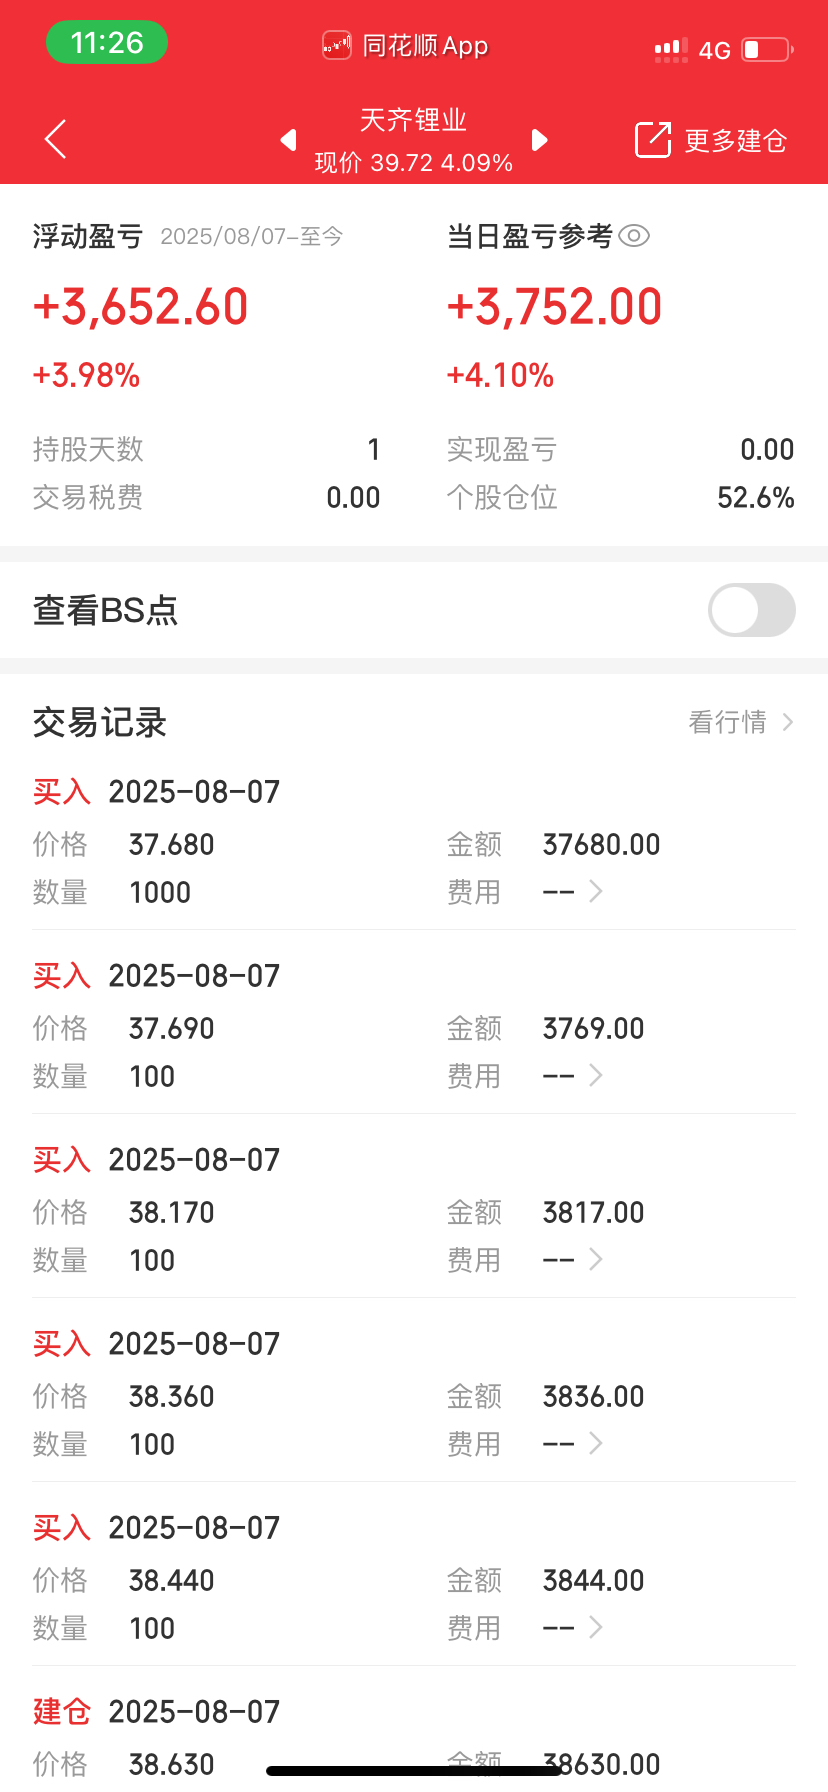Tap the 更多建仓 button text

click(x=736, y=141)
